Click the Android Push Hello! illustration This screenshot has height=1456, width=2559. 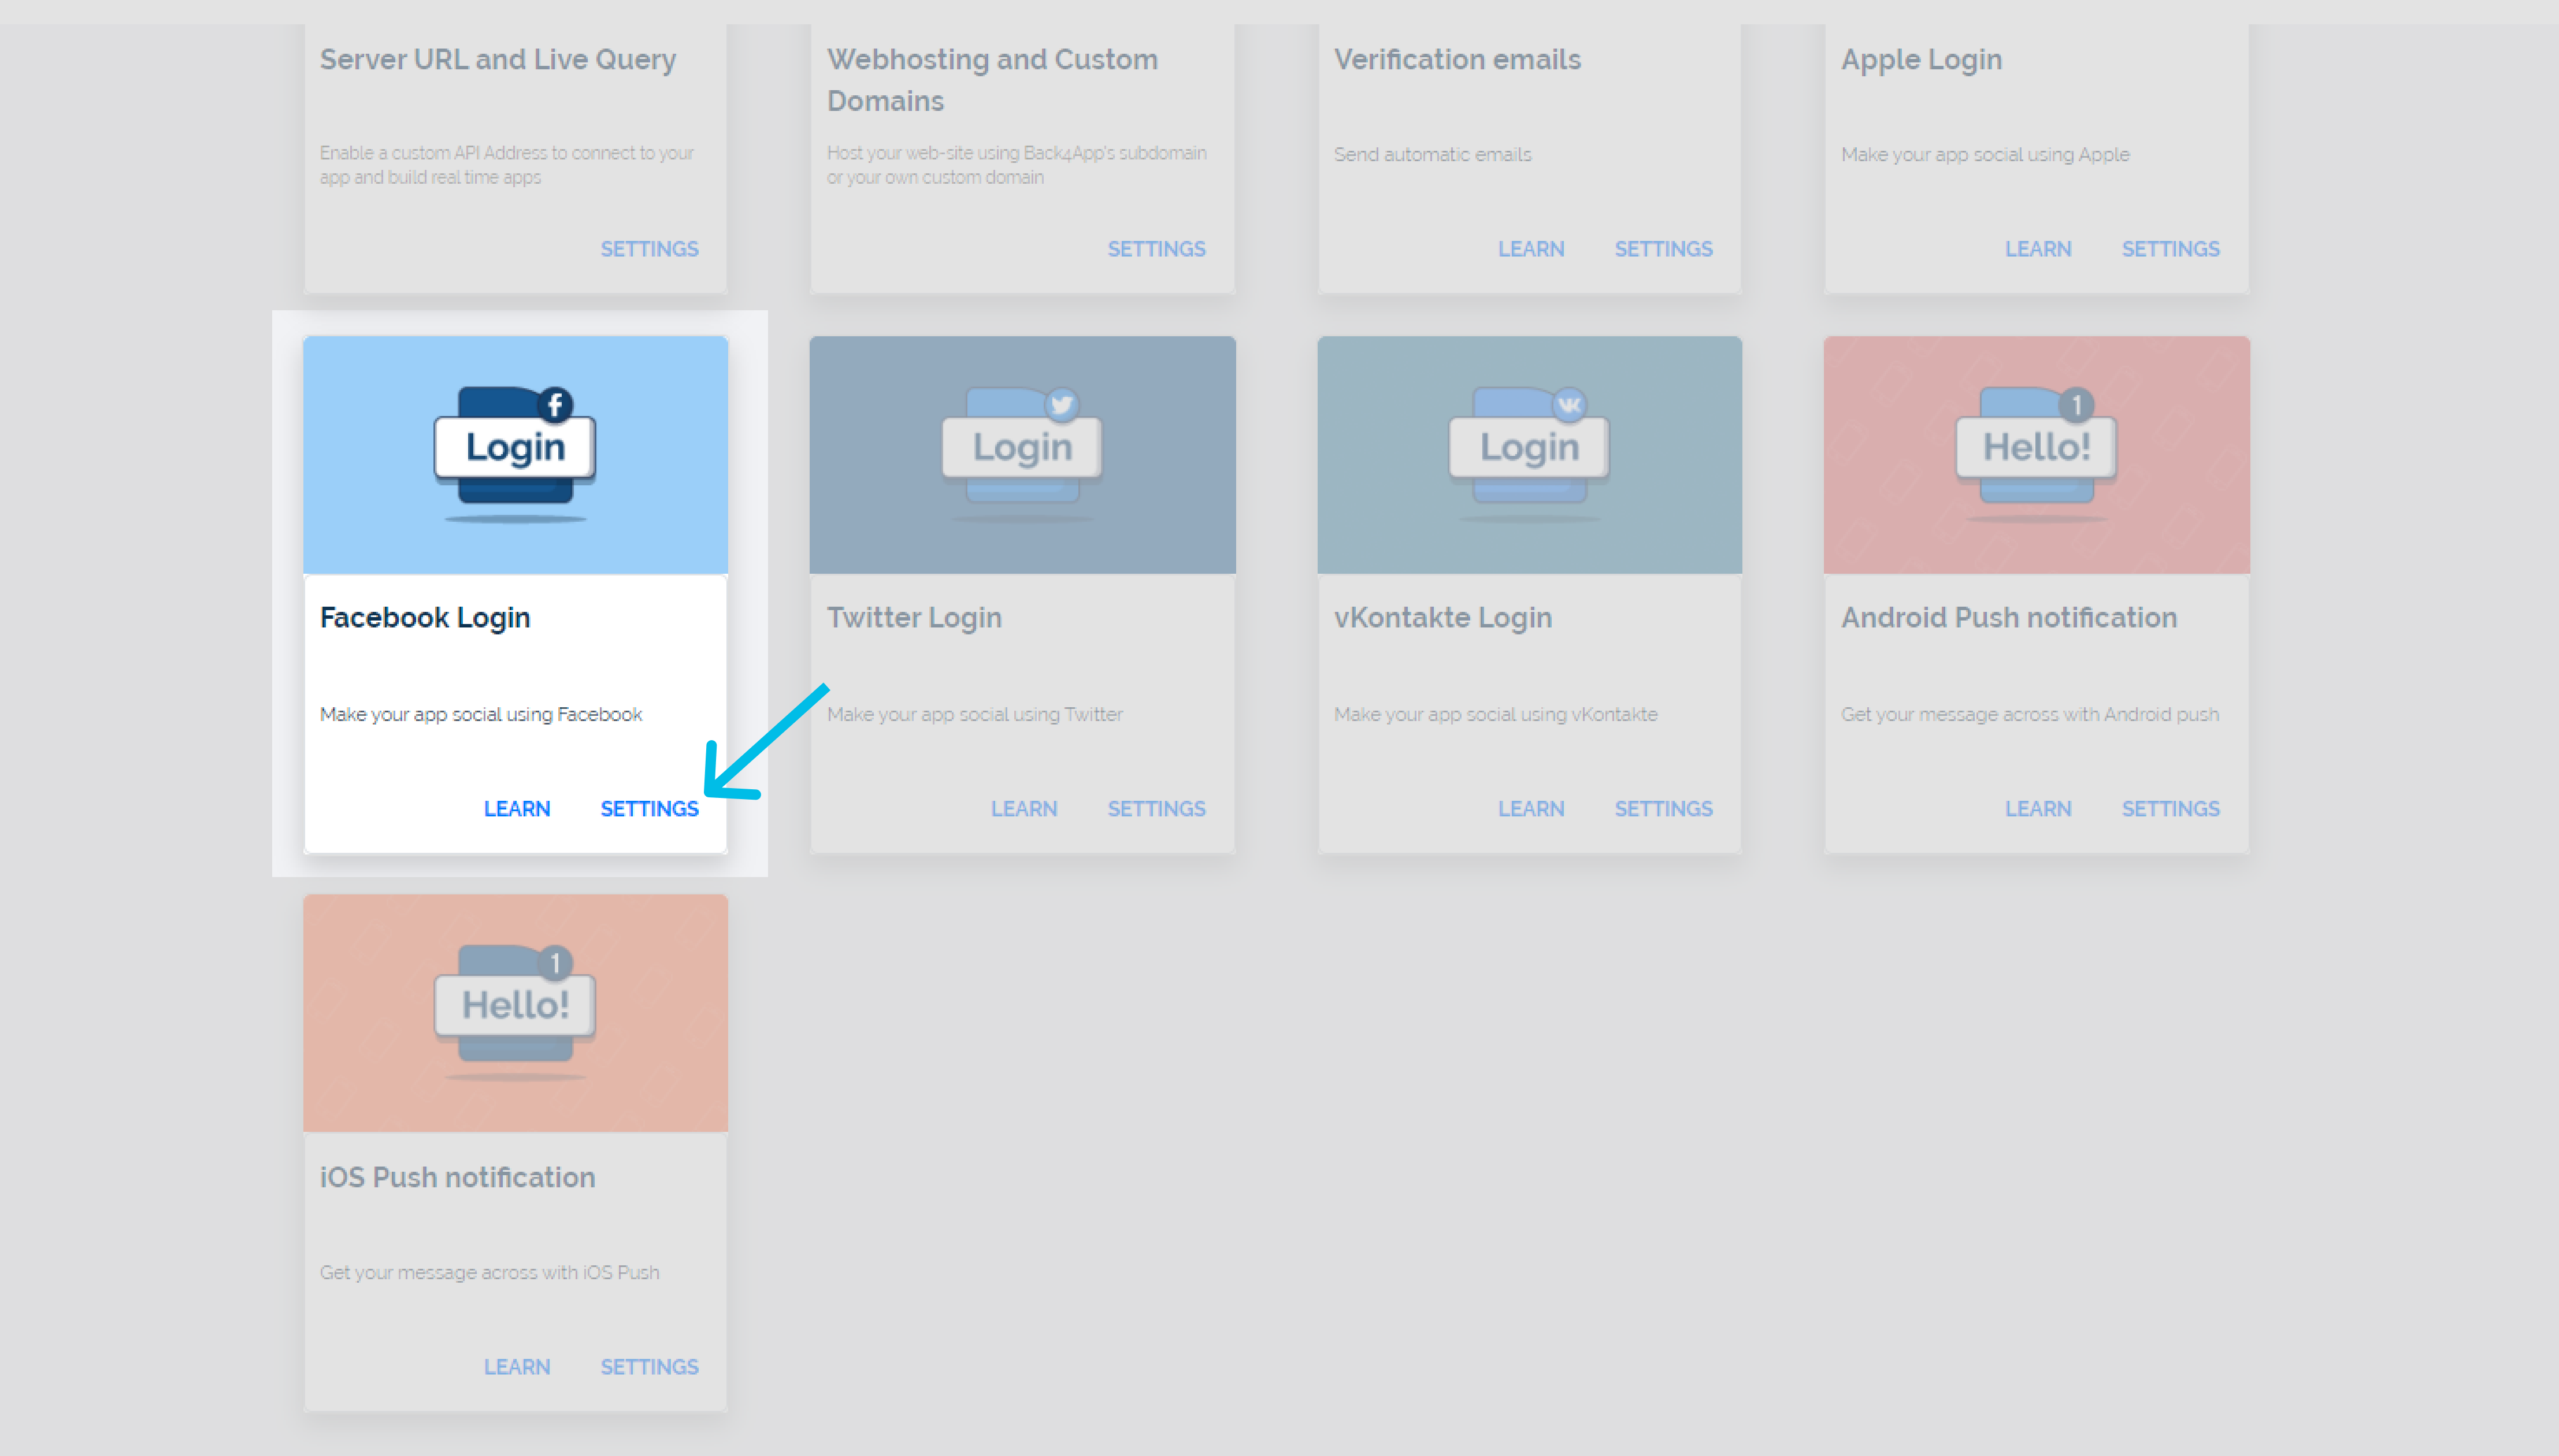(2036, 454)
